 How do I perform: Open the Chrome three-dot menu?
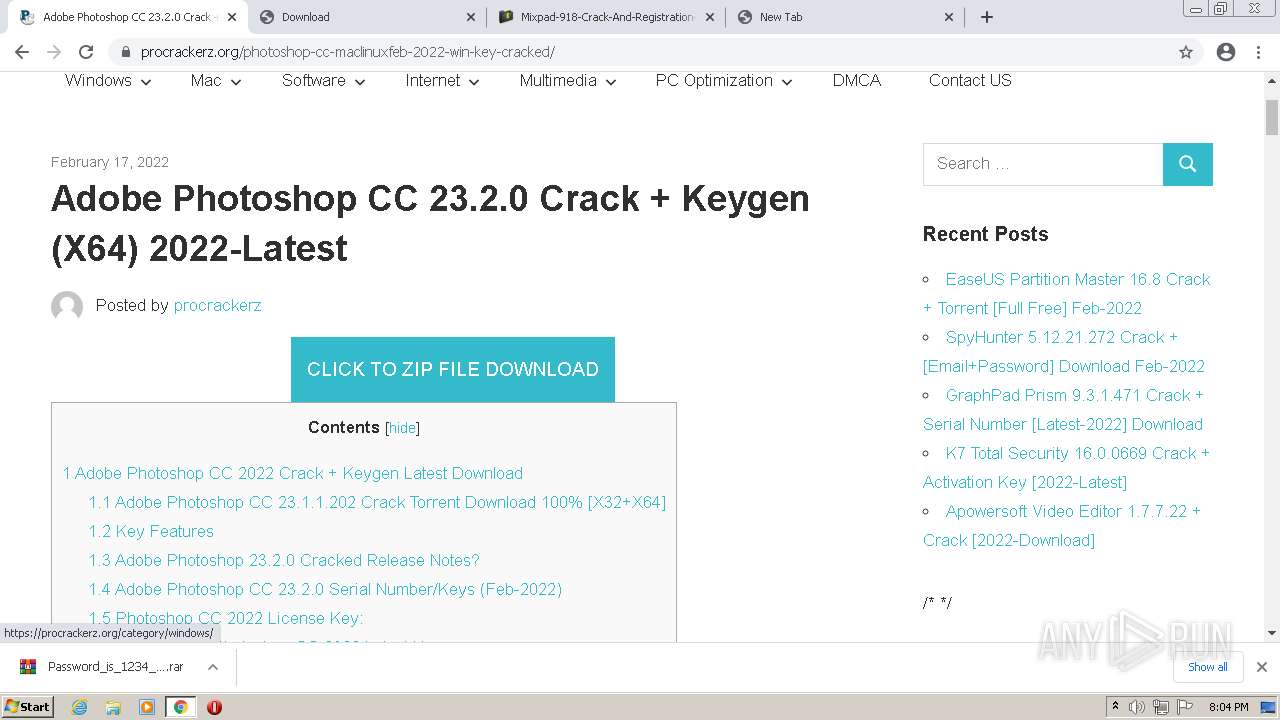coord(1258,52)
